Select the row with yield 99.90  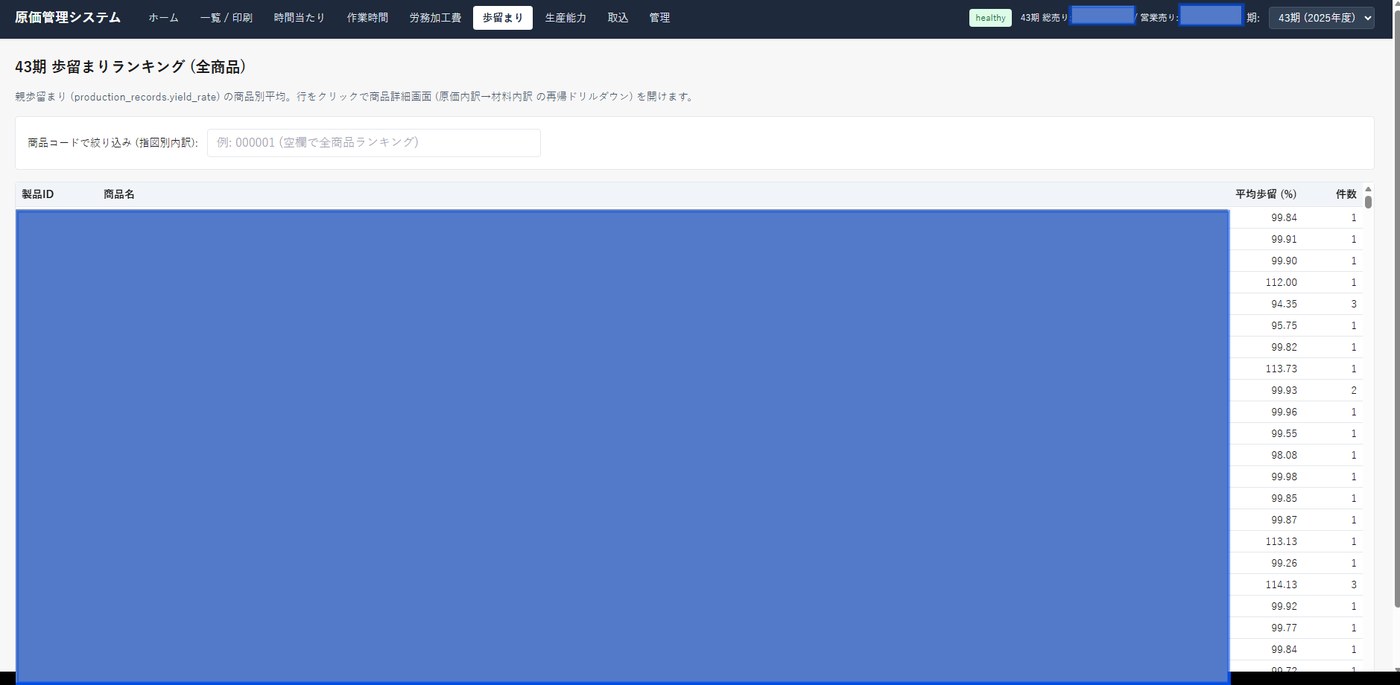(x=689, y=261)
